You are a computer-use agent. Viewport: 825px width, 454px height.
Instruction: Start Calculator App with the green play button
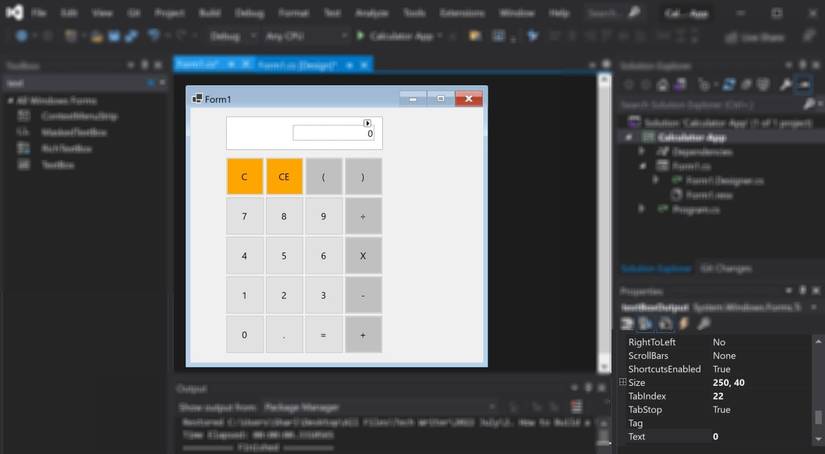coord(360,36)
